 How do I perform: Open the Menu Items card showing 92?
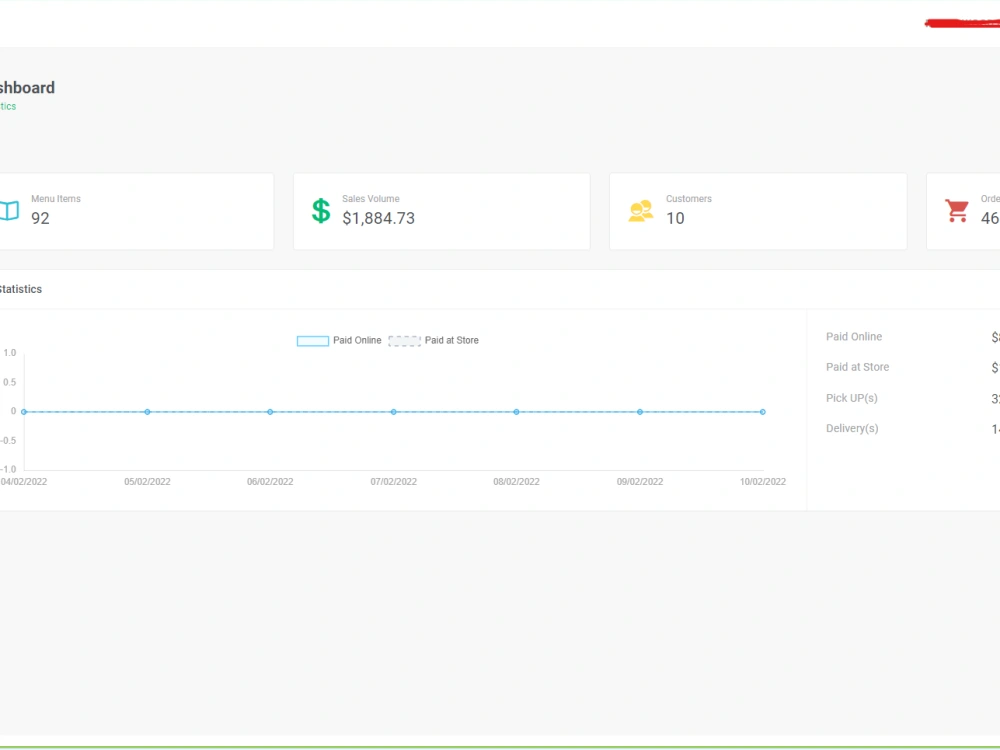click(x=136, y=211)
